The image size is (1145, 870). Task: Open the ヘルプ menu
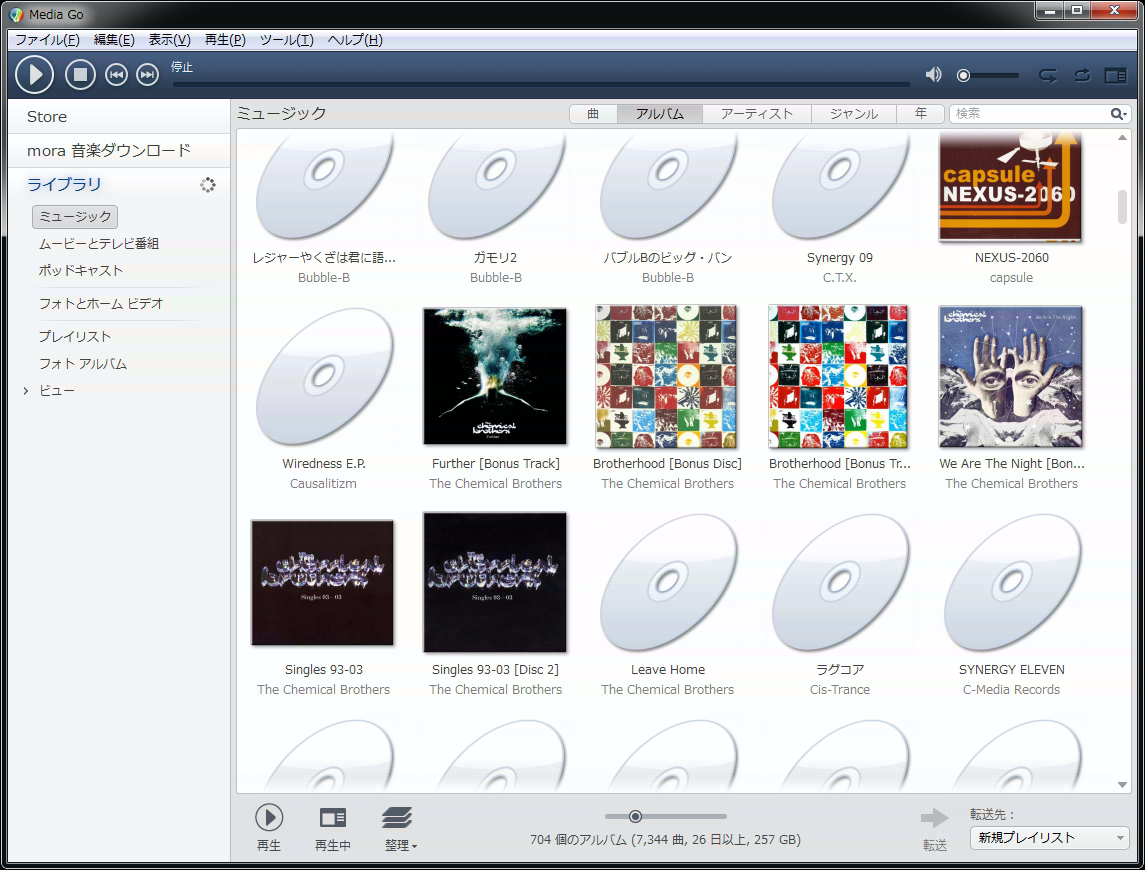(x=355, y=39)
